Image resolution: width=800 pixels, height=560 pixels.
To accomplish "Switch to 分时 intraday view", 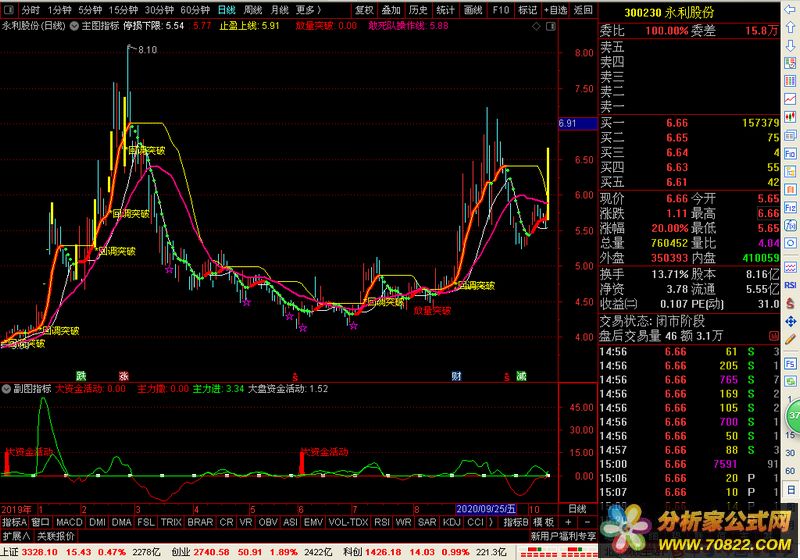I will coord(31,10).
